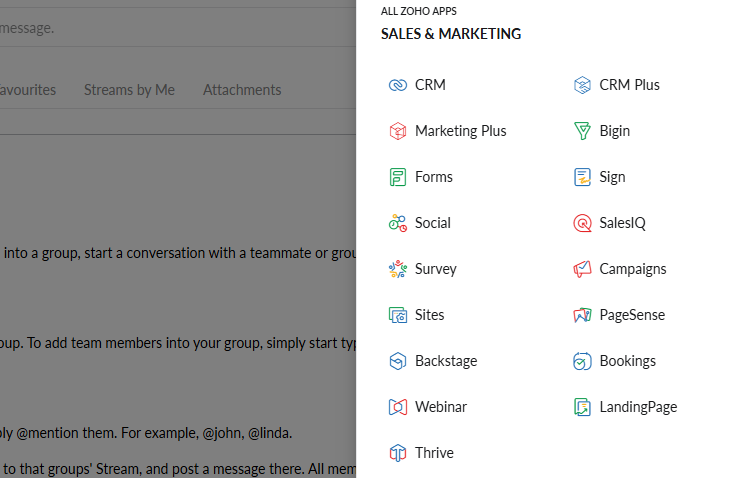
Task: Launch the Campaigns megaphone icon
Action: pyautogui.click(x=582, y=269)
